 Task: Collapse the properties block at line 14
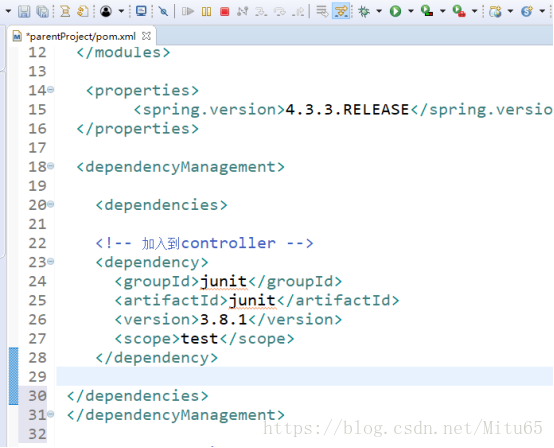coord(51,90)
